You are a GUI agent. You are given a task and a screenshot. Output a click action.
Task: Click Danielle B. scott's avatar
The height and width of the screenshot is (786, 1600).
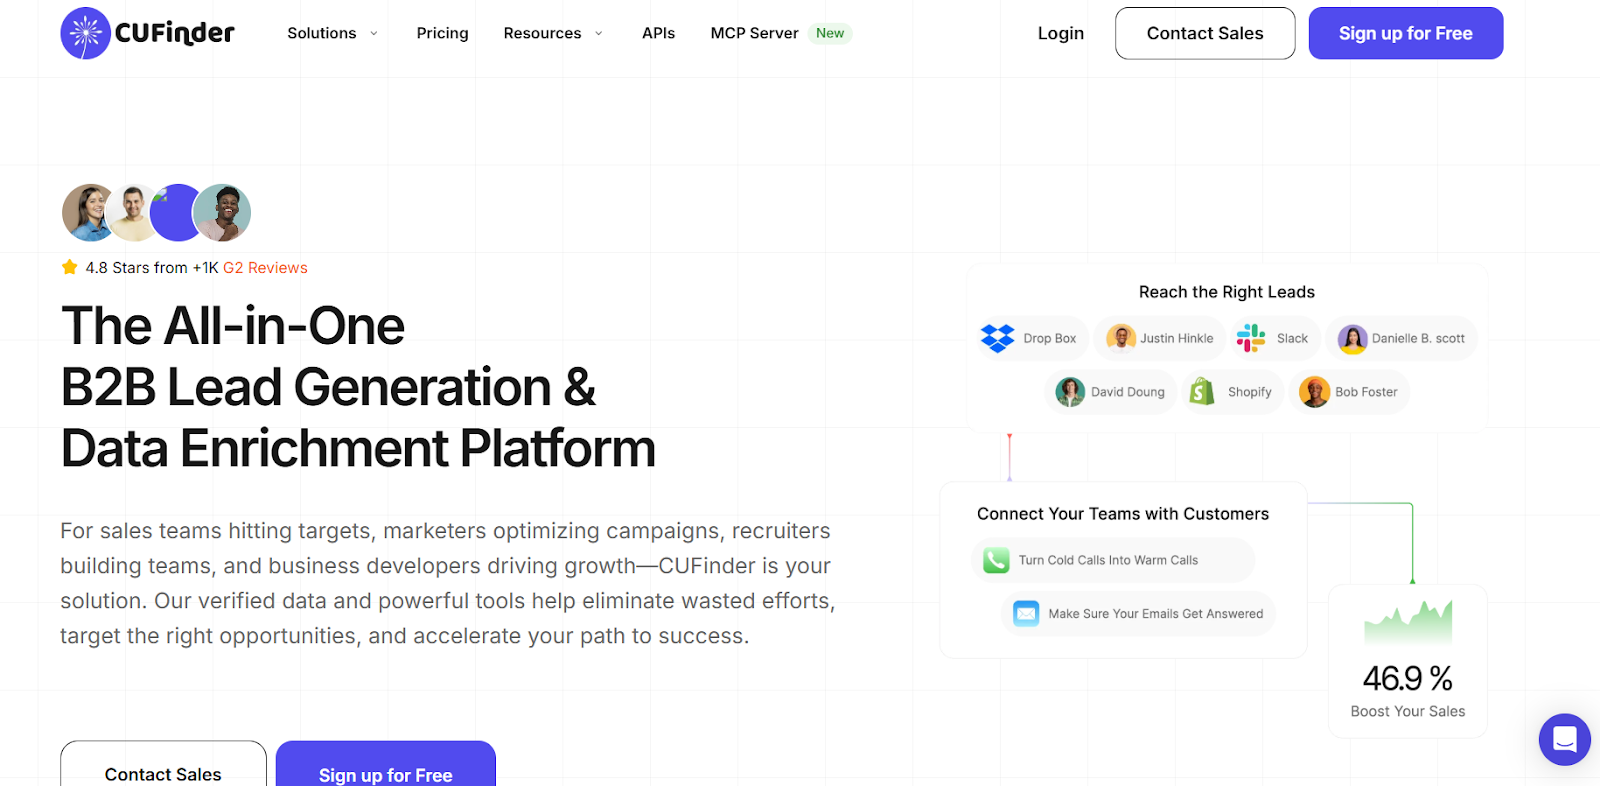pos(1353,338)
